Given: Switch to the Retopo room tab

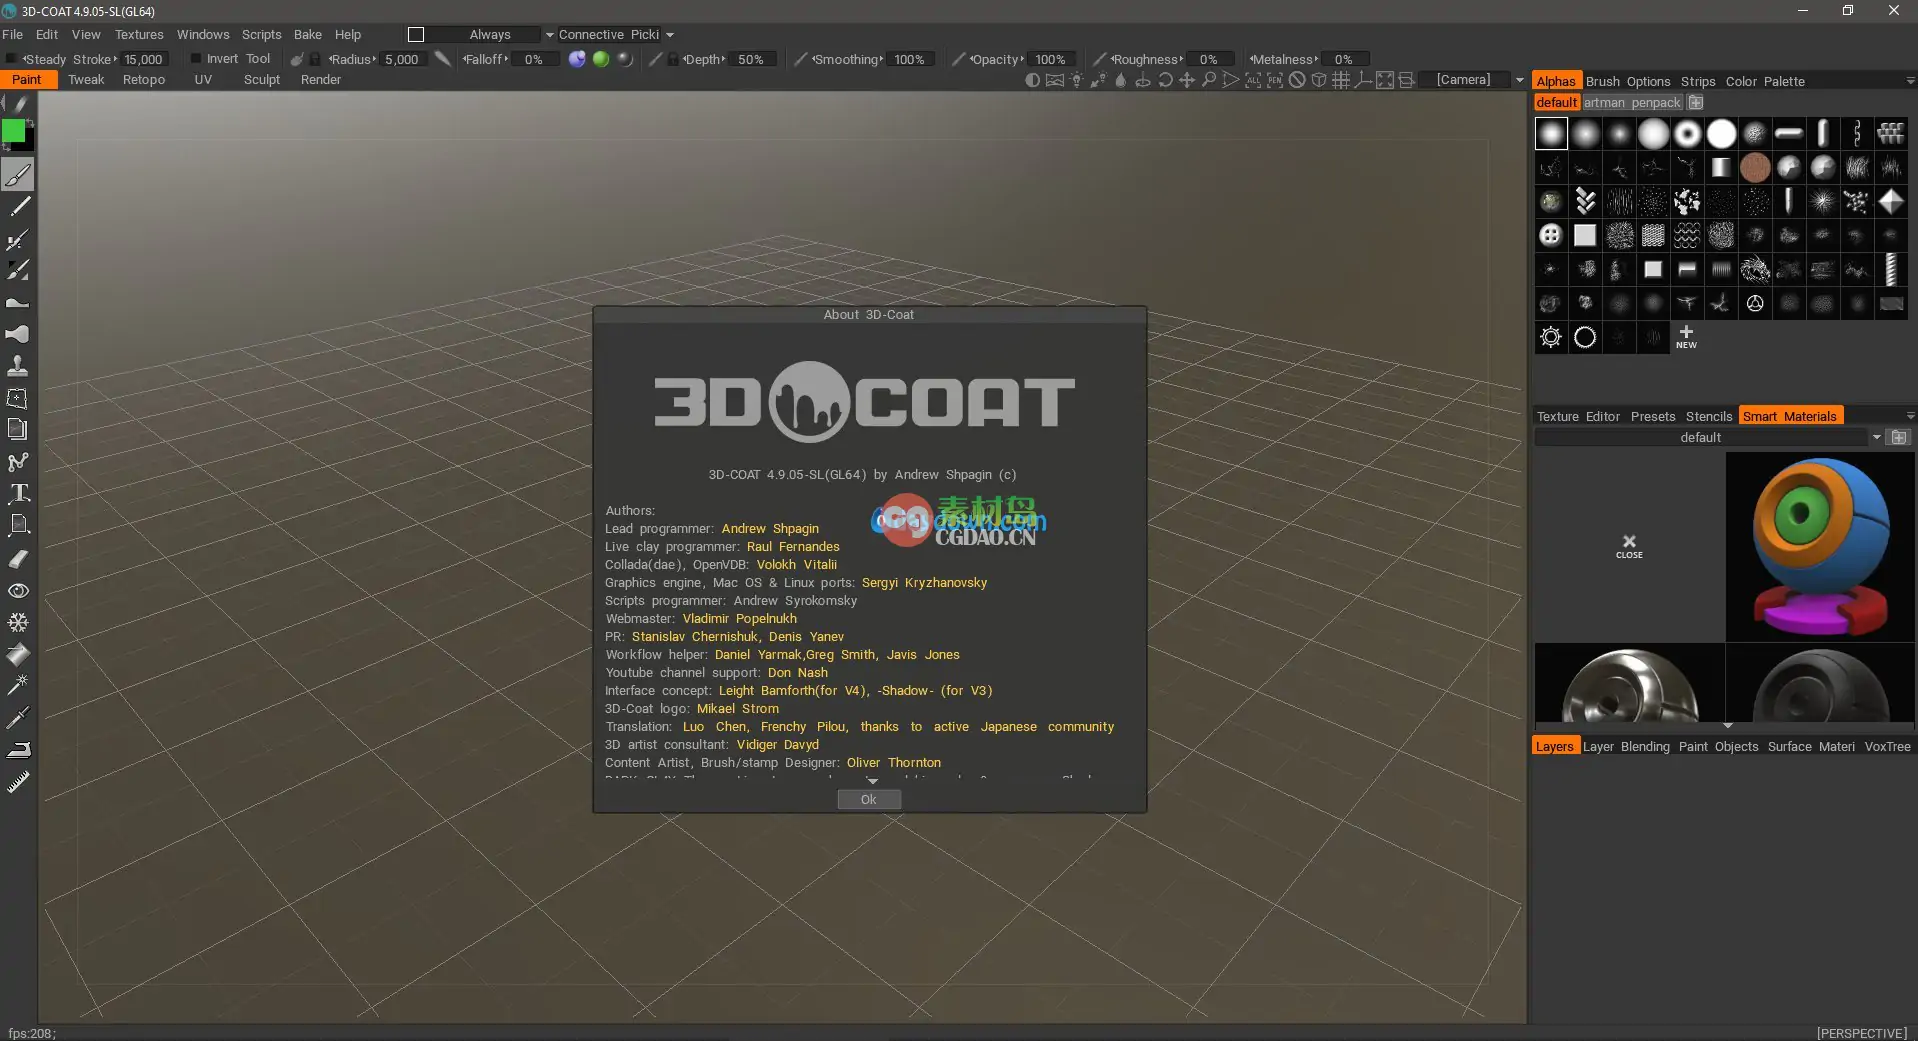Looking at the screenshot, I should (144, 80).
